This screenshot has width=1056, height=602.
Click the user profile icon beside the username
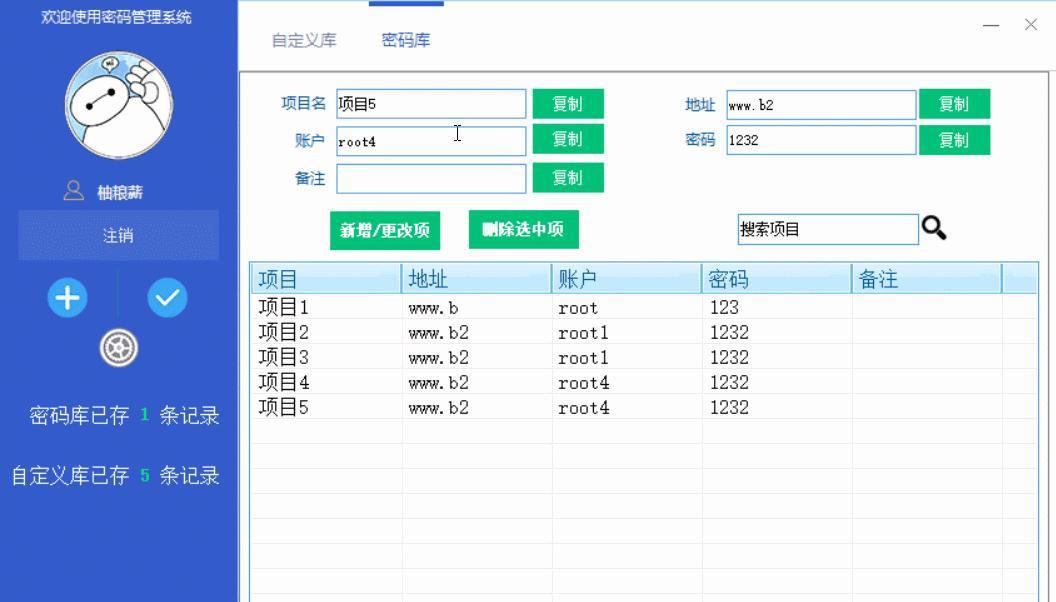(x=73, y=191)
